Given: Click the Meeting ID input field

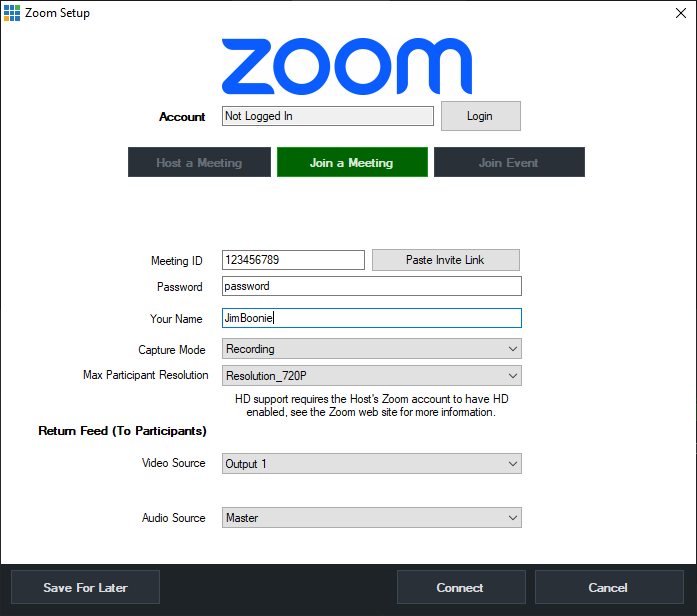Looking at the screenshot, I should tap(292, 260).
